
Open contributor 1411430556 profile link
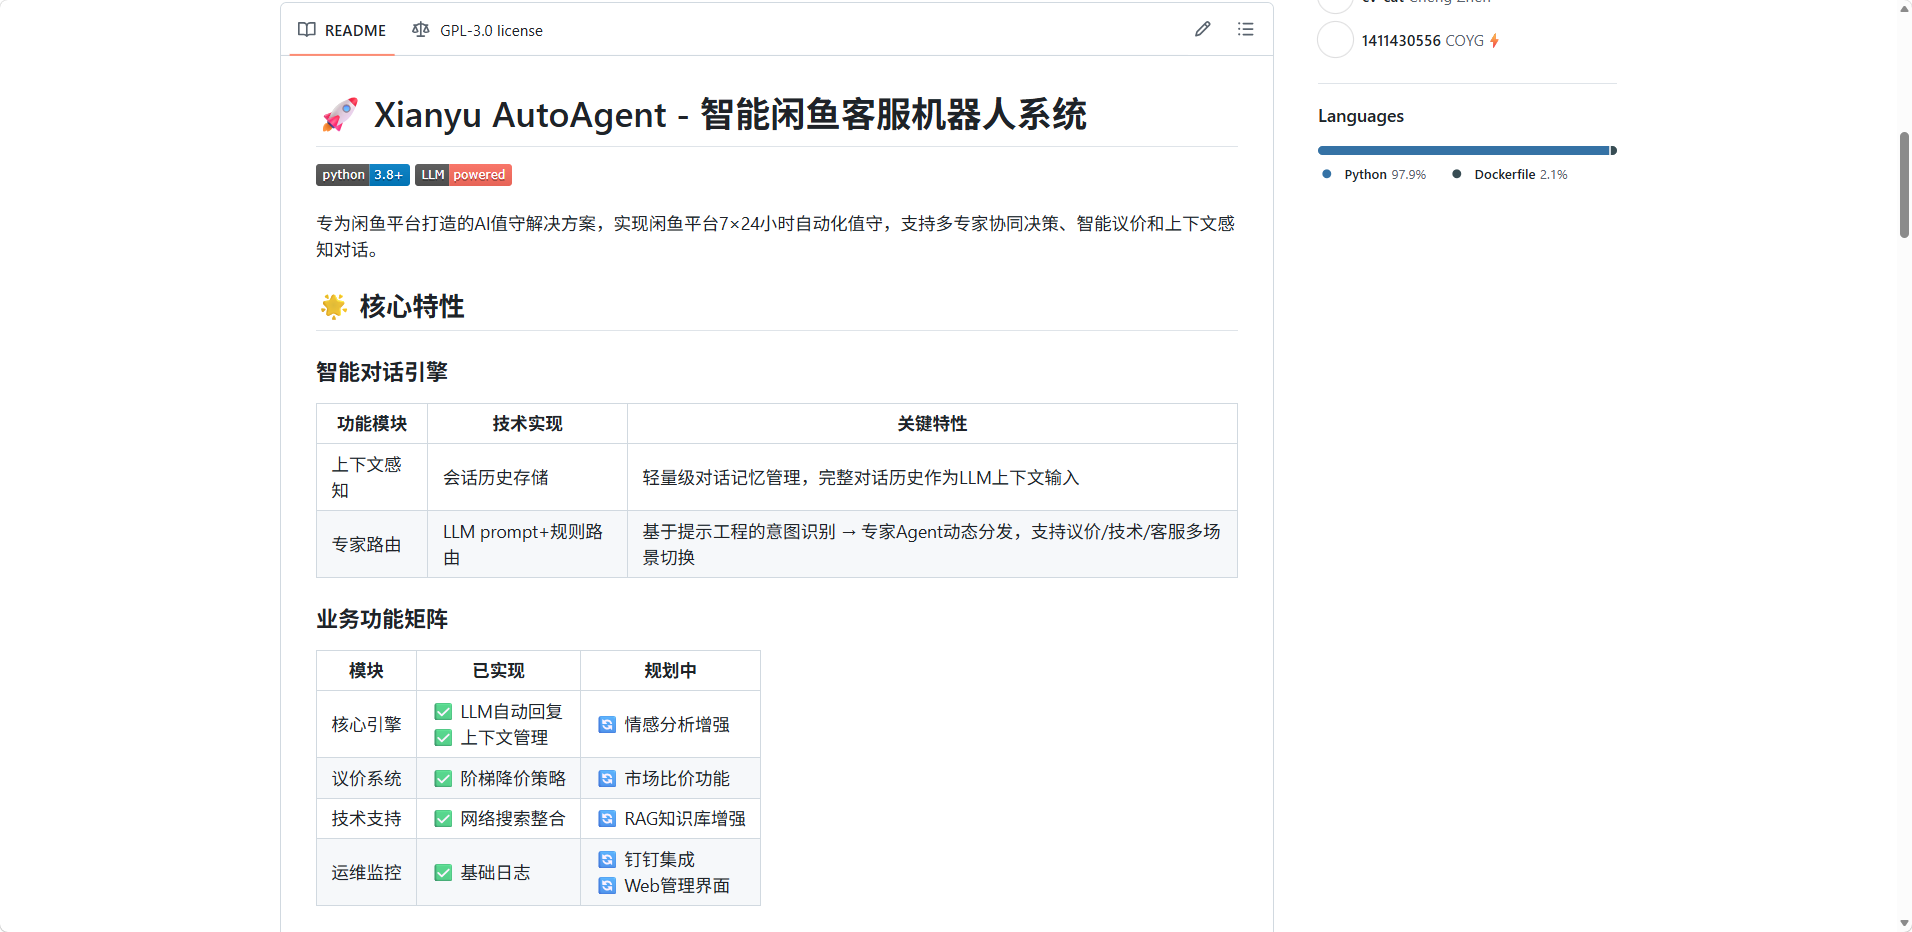pyautogui.click(x=1401, y=41)
